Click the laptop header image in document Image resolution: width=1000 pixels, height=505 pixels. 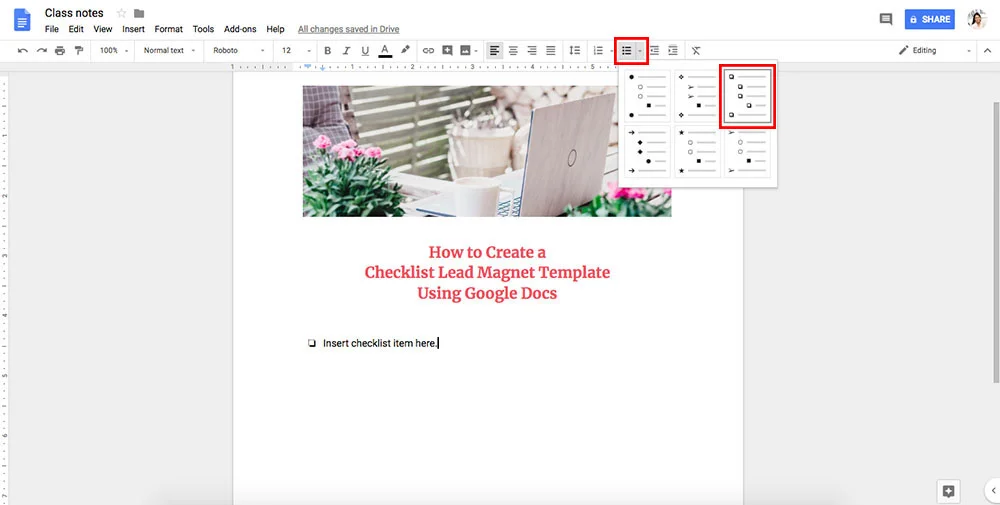tap(487, 151)
